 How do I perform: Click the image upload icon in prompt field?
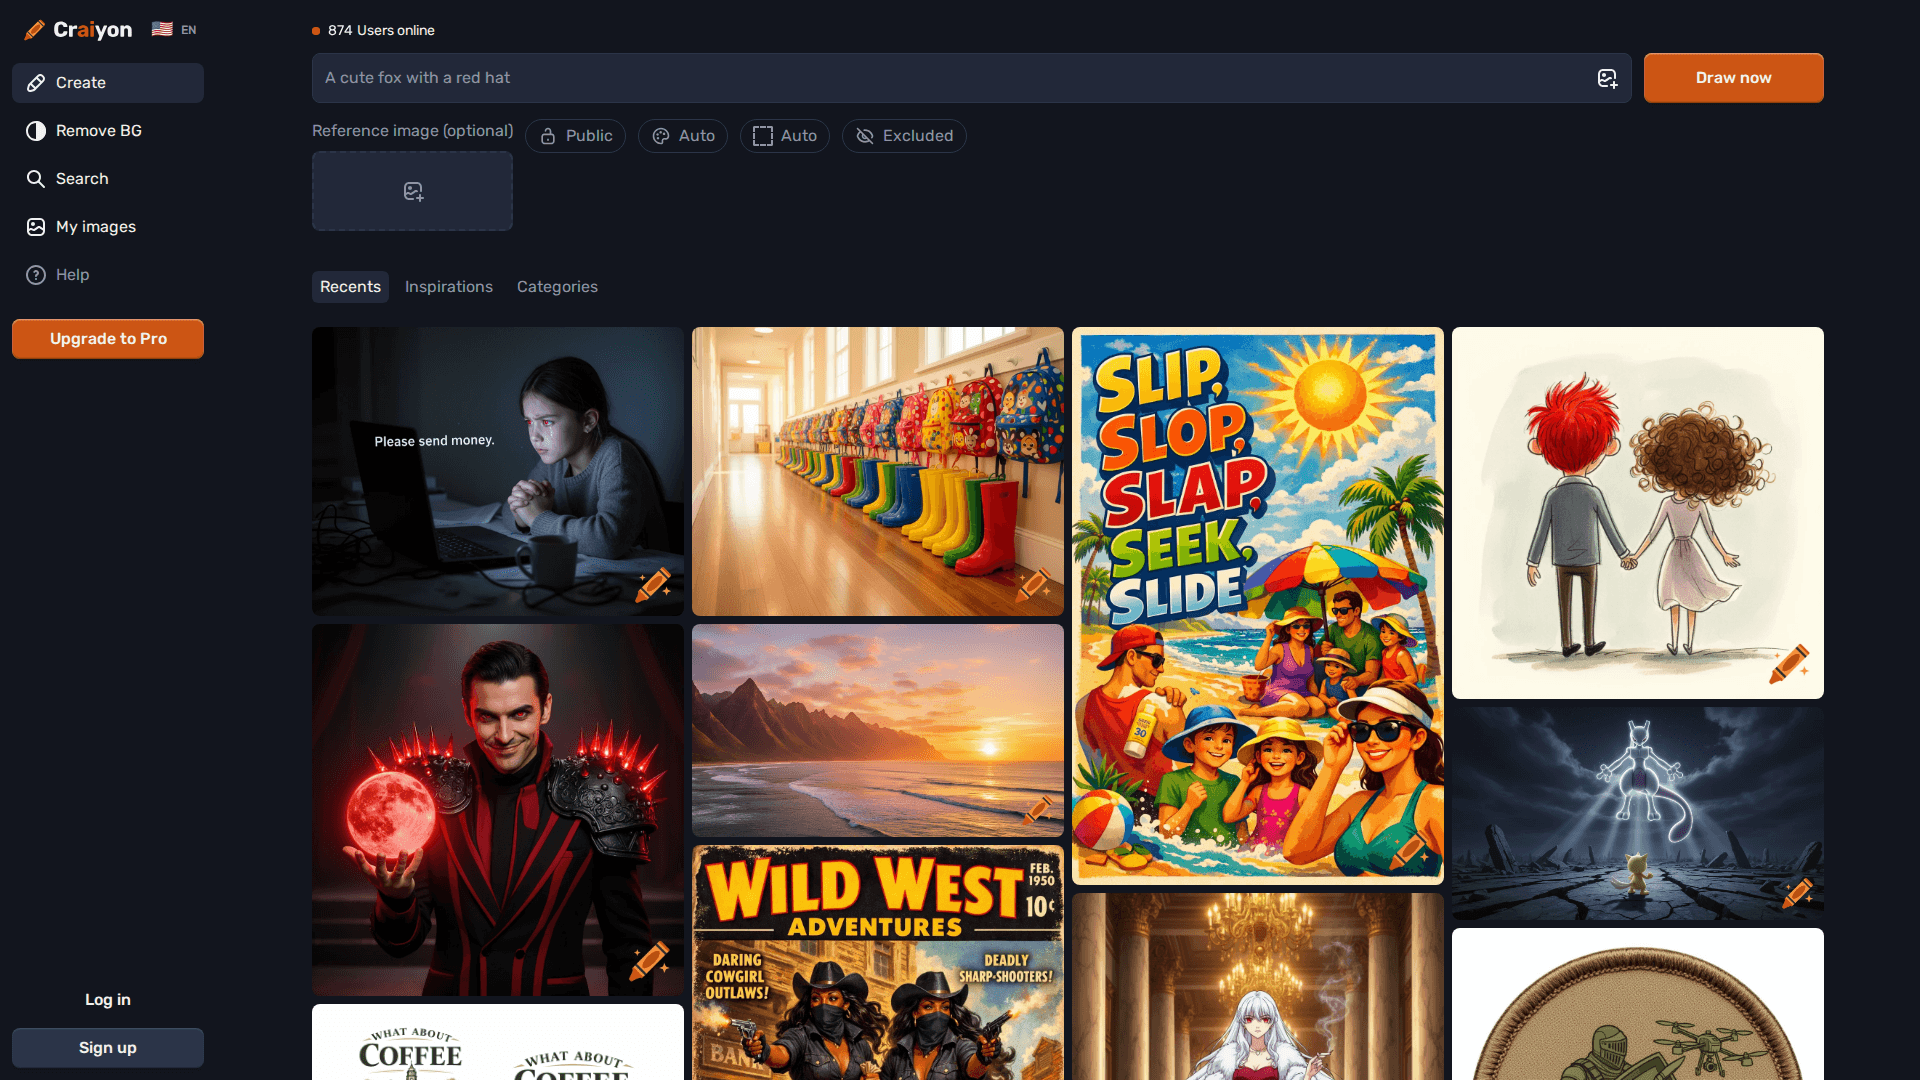(x=1607, y=78)
